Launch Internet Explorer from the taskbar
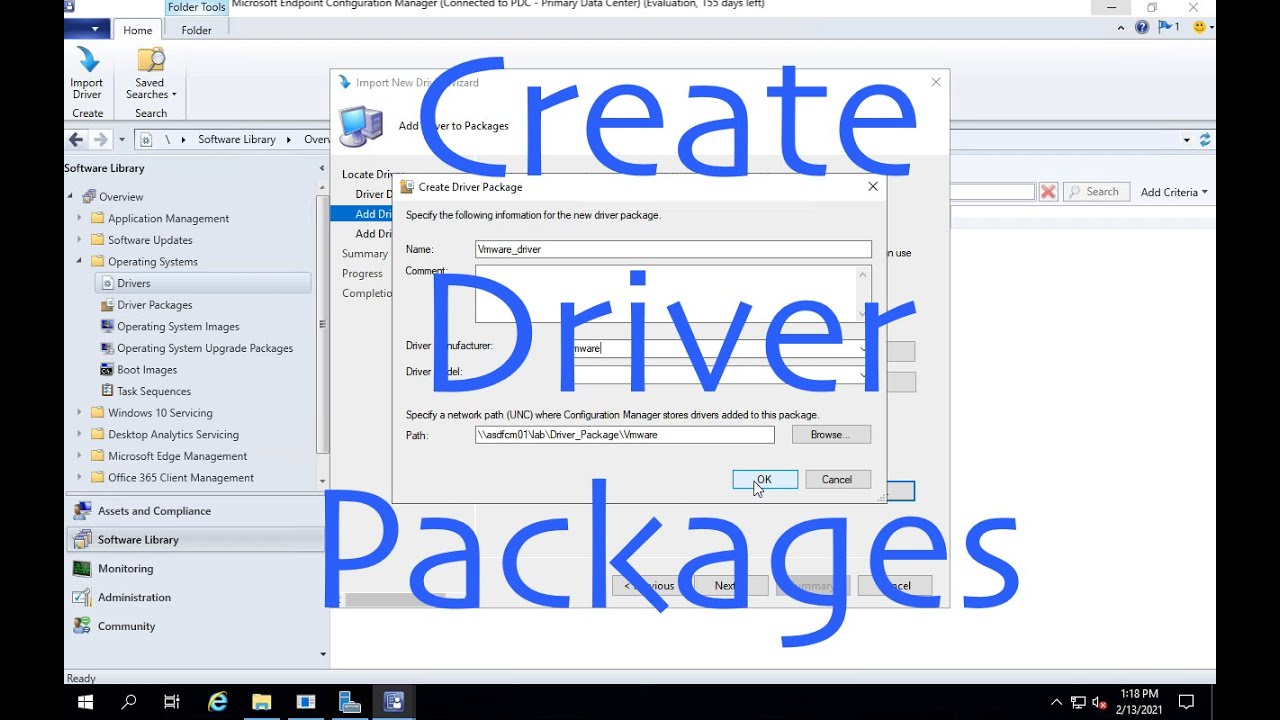 pyautogui.click(x=216, y=702)
